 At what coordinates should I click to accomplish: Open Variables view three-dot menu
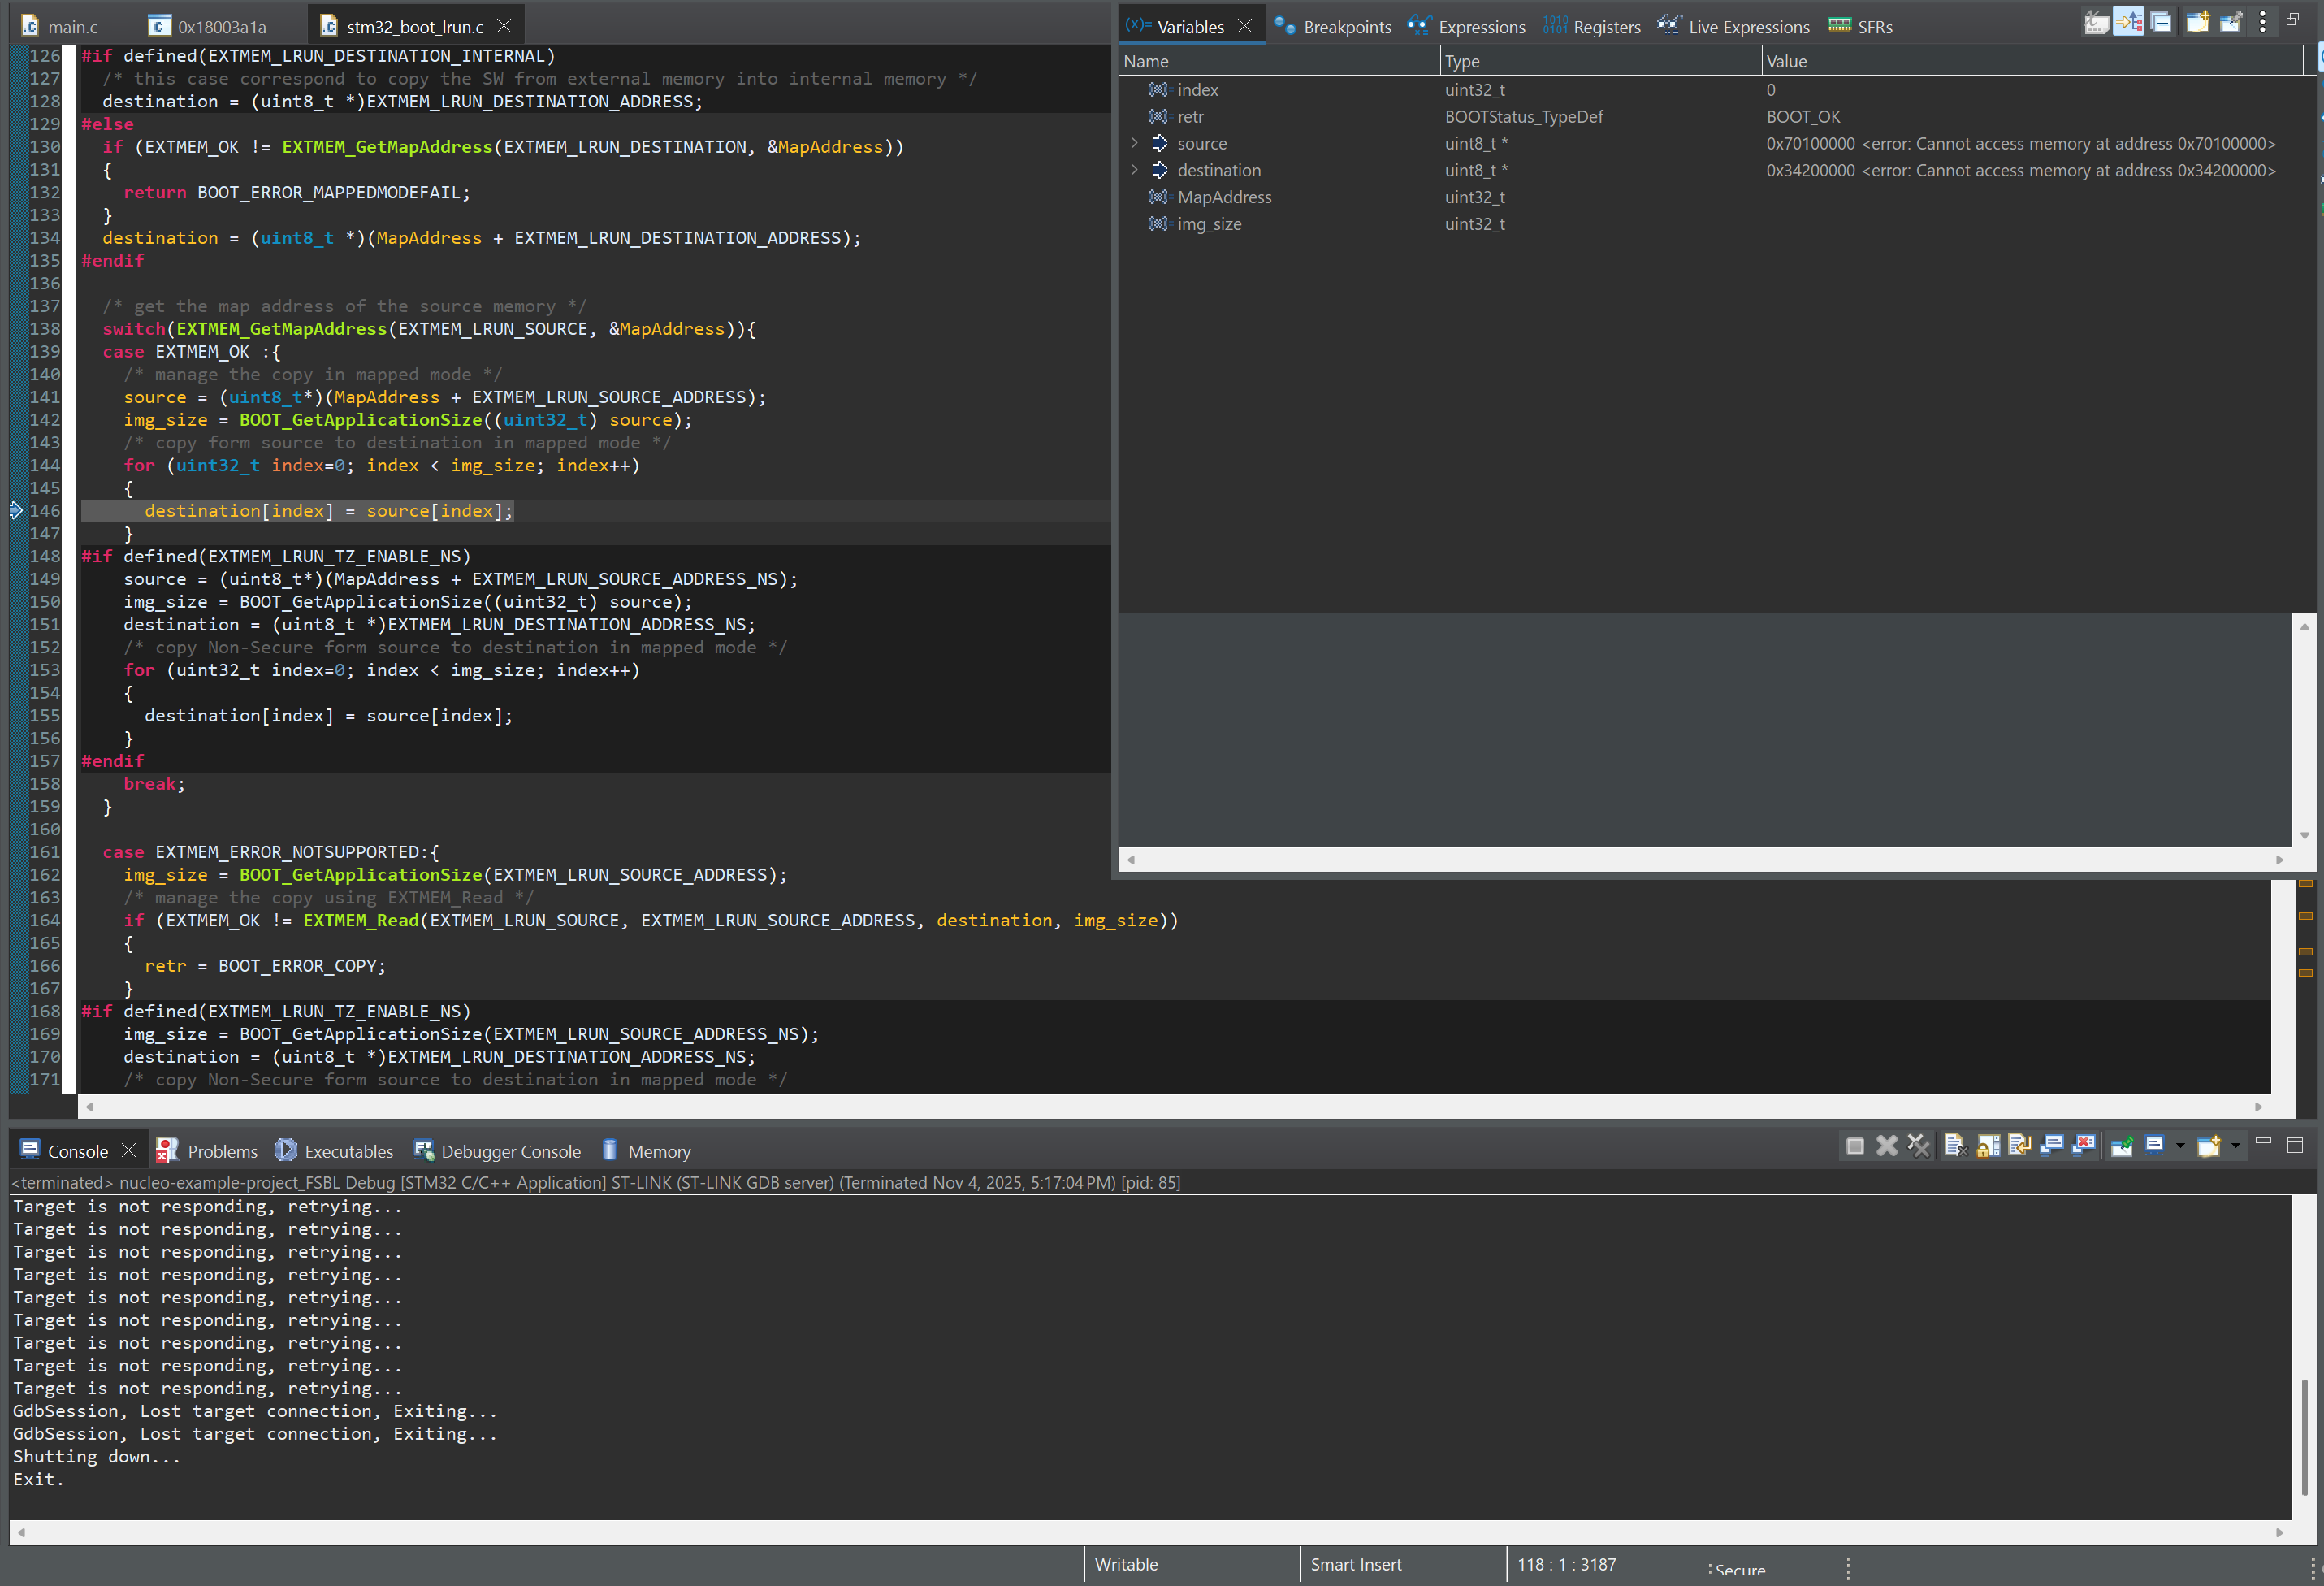pos(2262,23)
